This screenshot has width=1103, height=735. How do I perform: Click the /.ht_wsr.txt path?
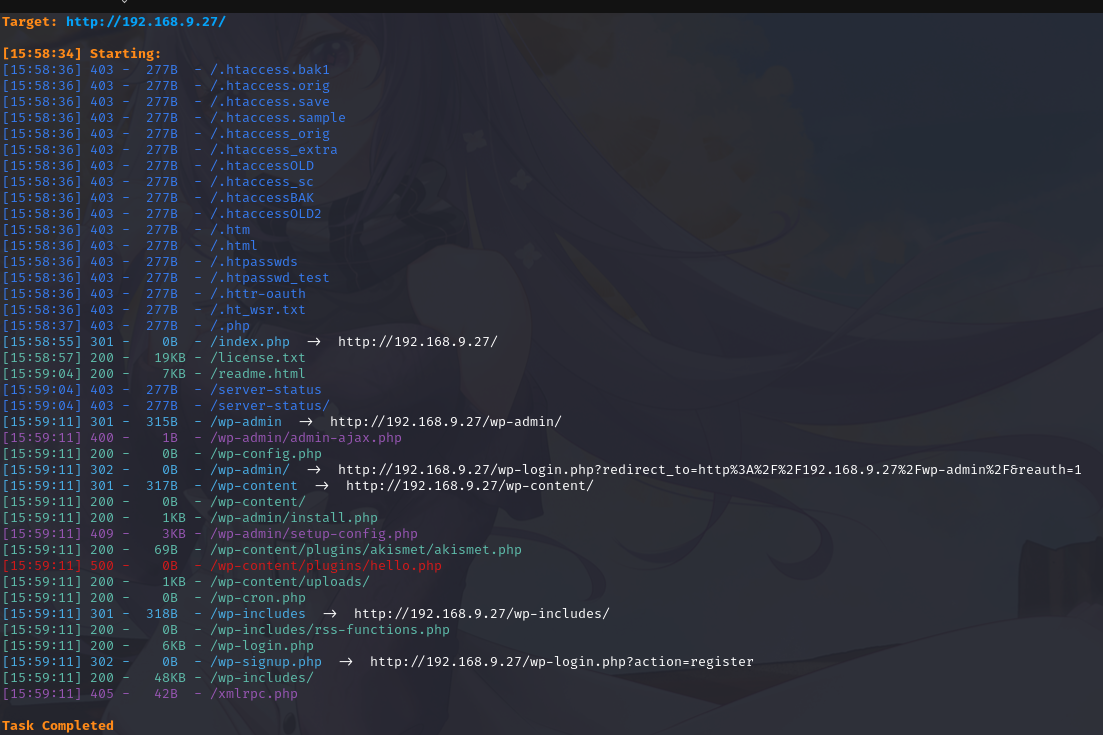click(257, 309)
